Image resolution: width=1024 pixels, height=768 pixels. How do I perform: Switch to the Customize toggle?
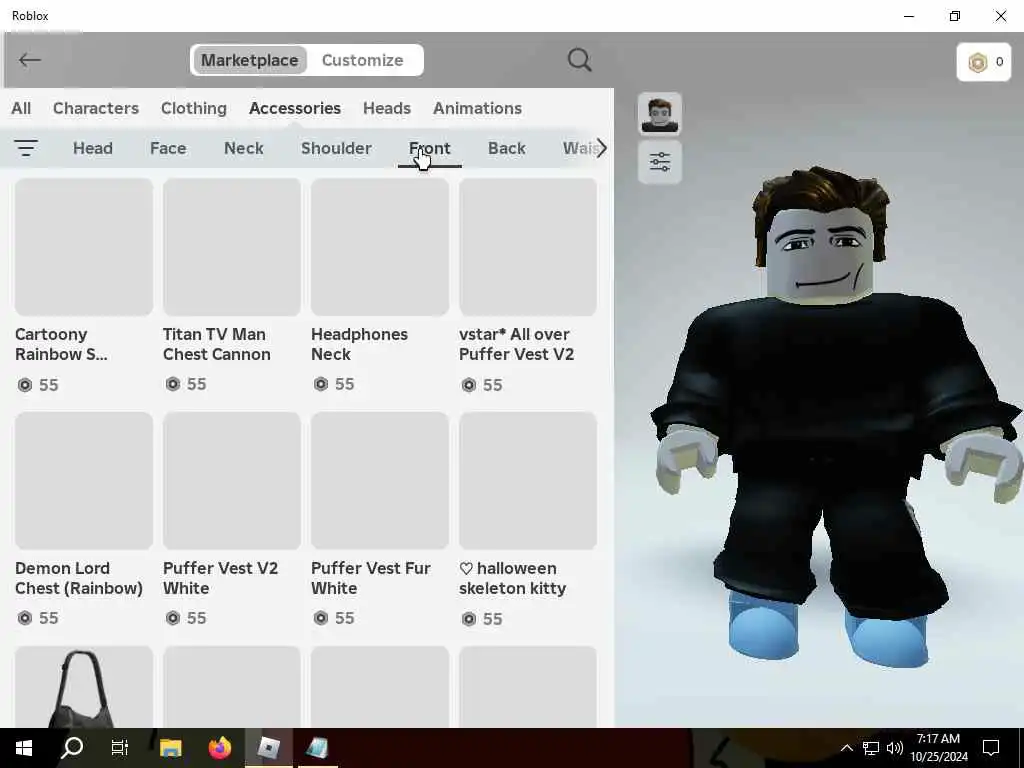(x=362, y=60)
